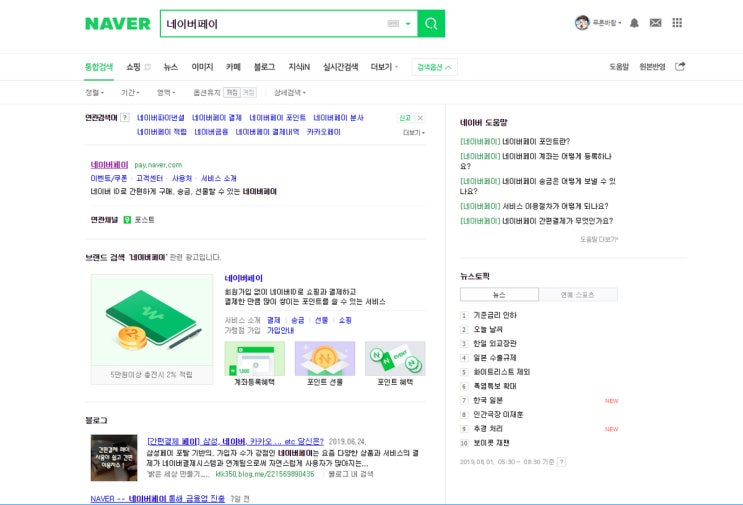The width and height of the screenshot is (743, 505).
Task: Open the username dropdown next to avatar
Action: pyautogui.click(x=607, y=23)
